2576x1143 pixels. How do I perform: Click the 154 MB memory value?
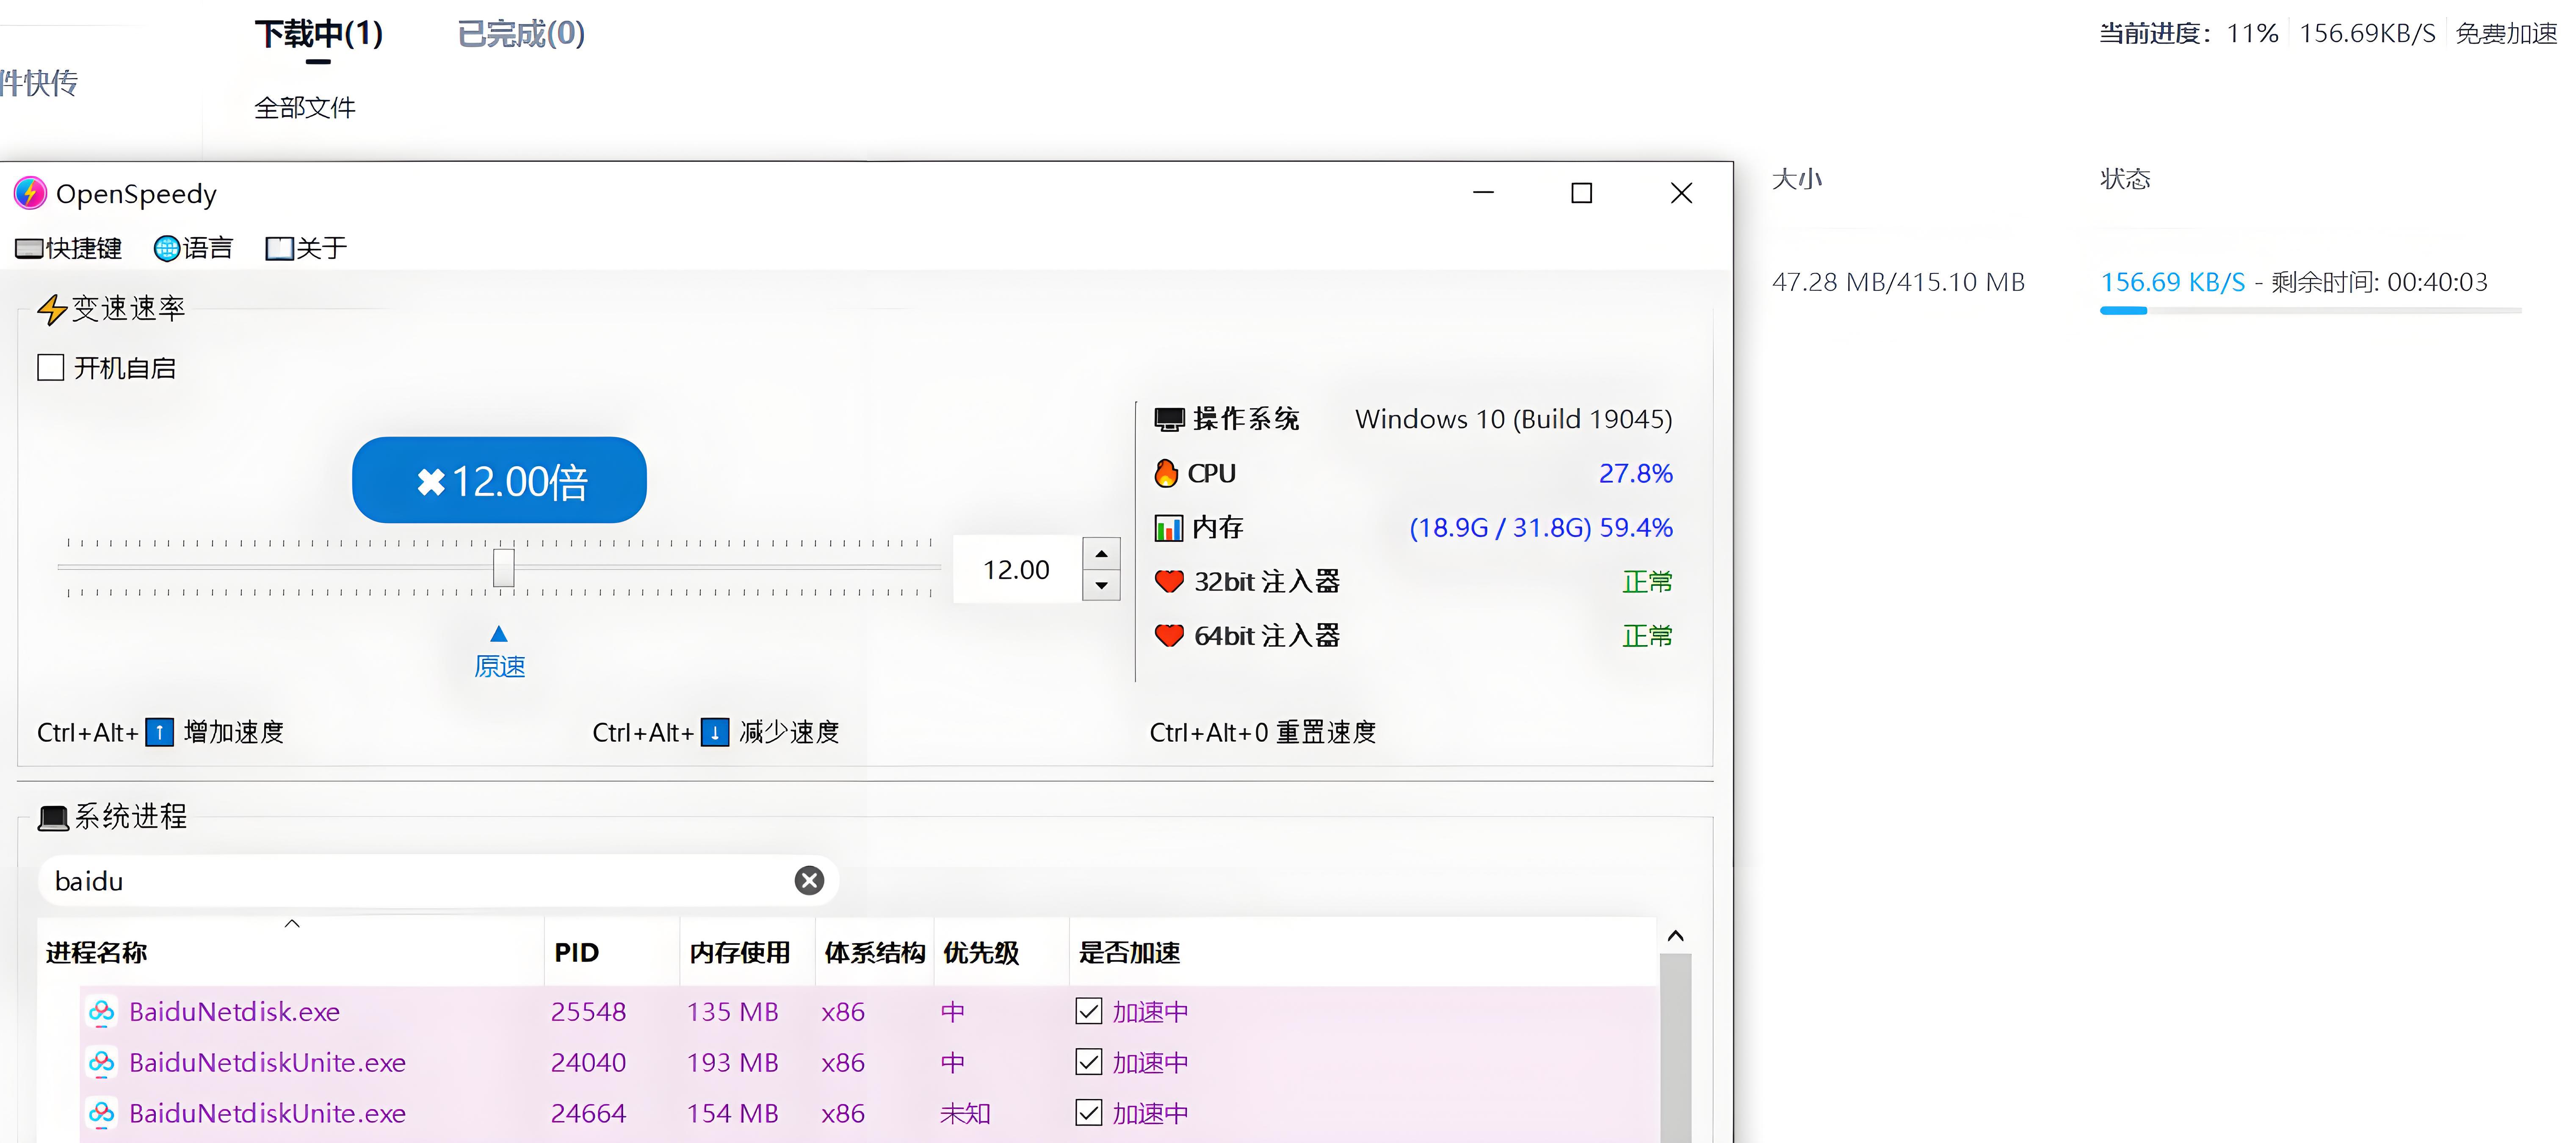tap(732, 1113)
